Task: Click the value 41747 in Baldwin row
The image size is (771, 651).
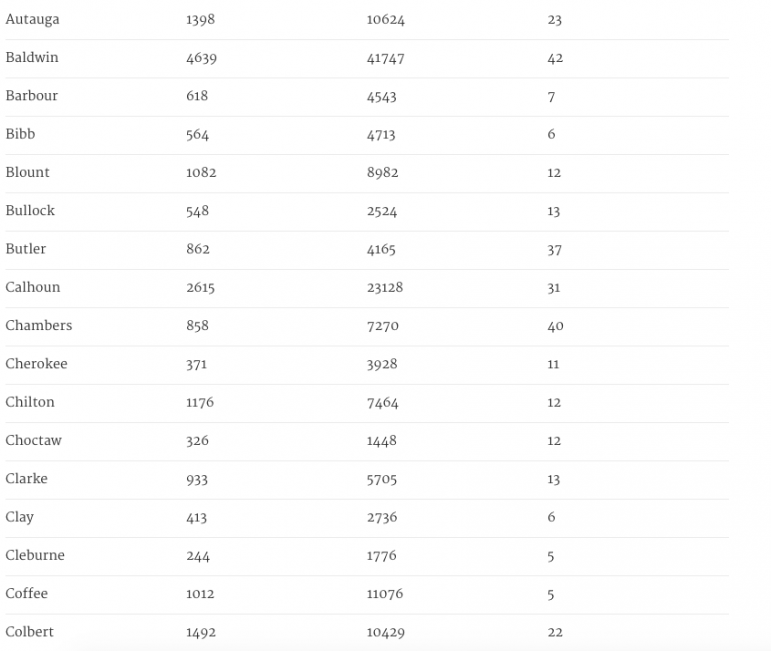Action: click(x=385, y=59)
